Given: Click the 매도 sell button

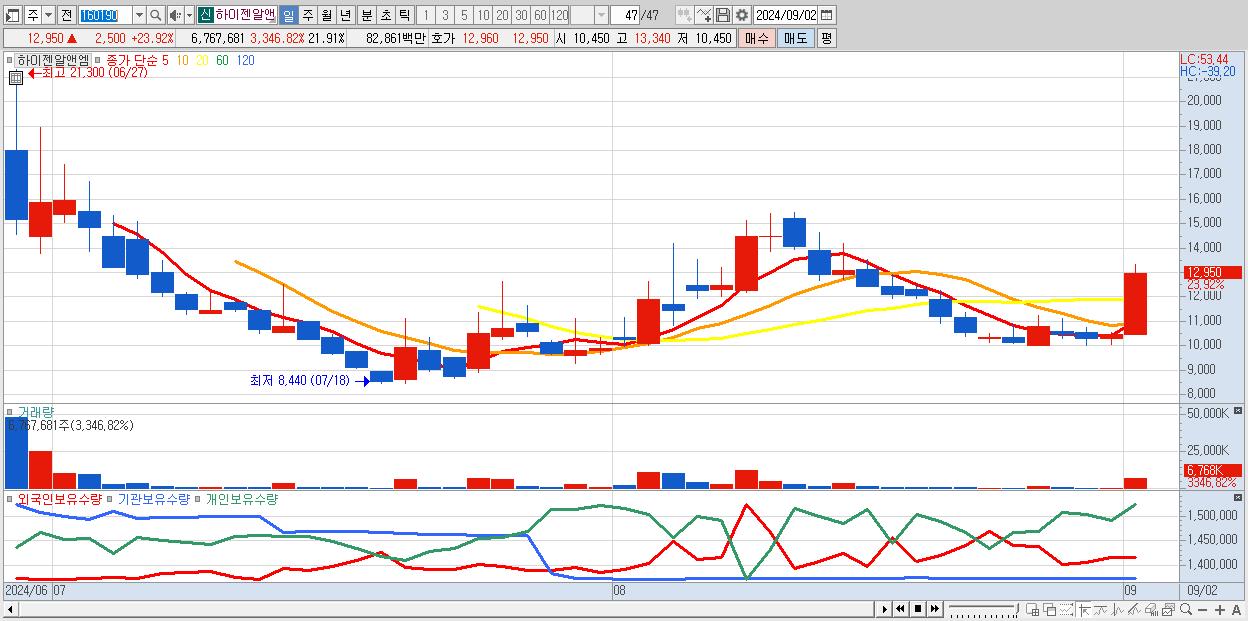Looking at the screenshot, I should click(795, 38).
